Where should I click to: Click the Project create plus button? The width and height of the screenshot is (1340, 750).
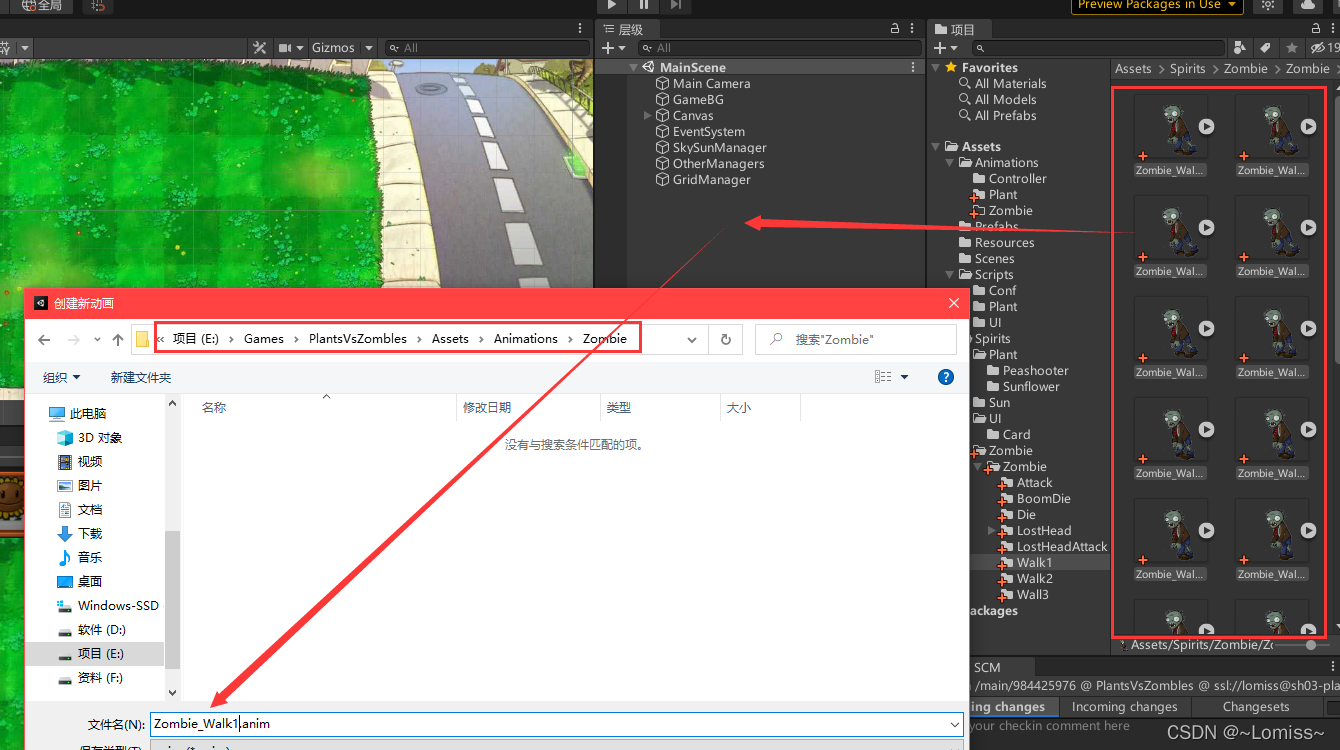point(945,48)
